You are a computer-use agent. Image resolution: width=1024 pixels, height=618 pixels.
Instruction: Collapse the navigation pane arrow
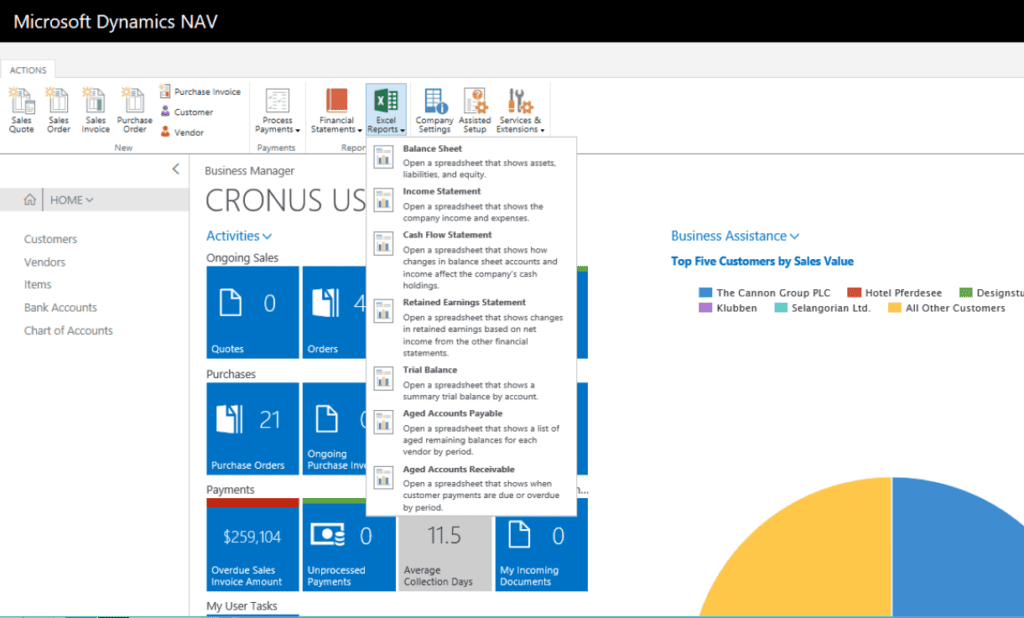176,169
